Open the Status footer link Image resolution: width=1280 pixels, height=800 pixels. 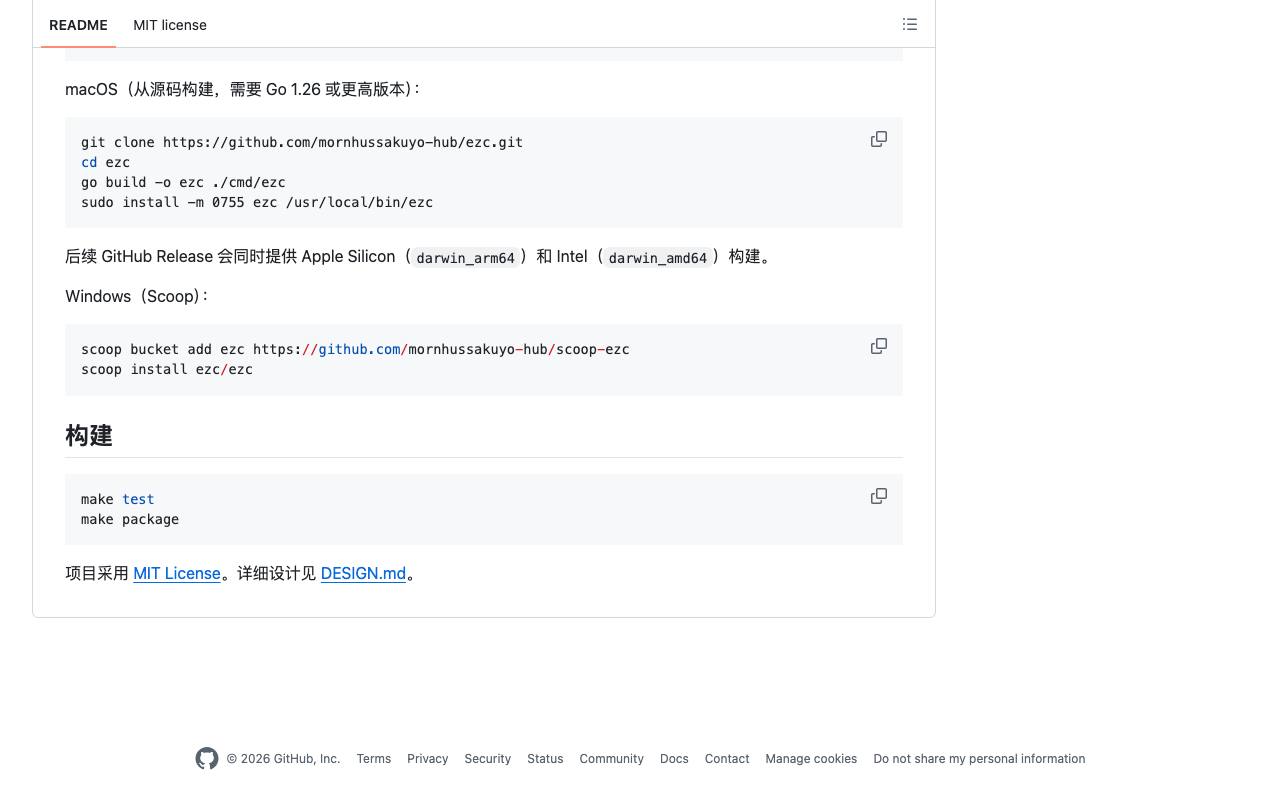coord(545,759)
